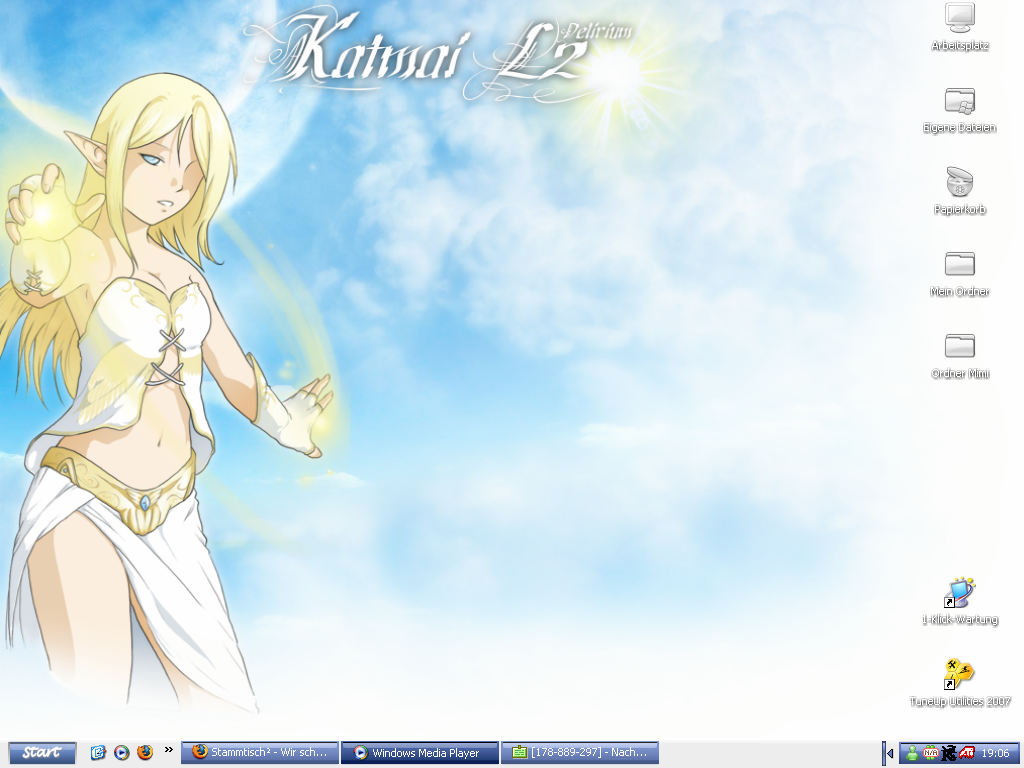This screenshot has height=768, width=1024.
Task: Switch to Windows Media Player taskbar button
Action: 419,753
